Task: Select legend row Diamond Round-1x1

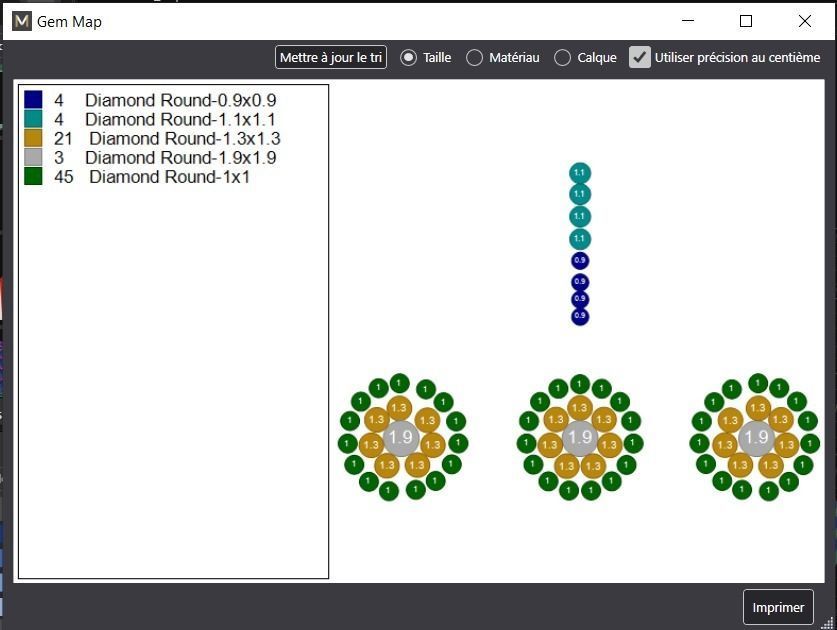Action: [137, 177]
